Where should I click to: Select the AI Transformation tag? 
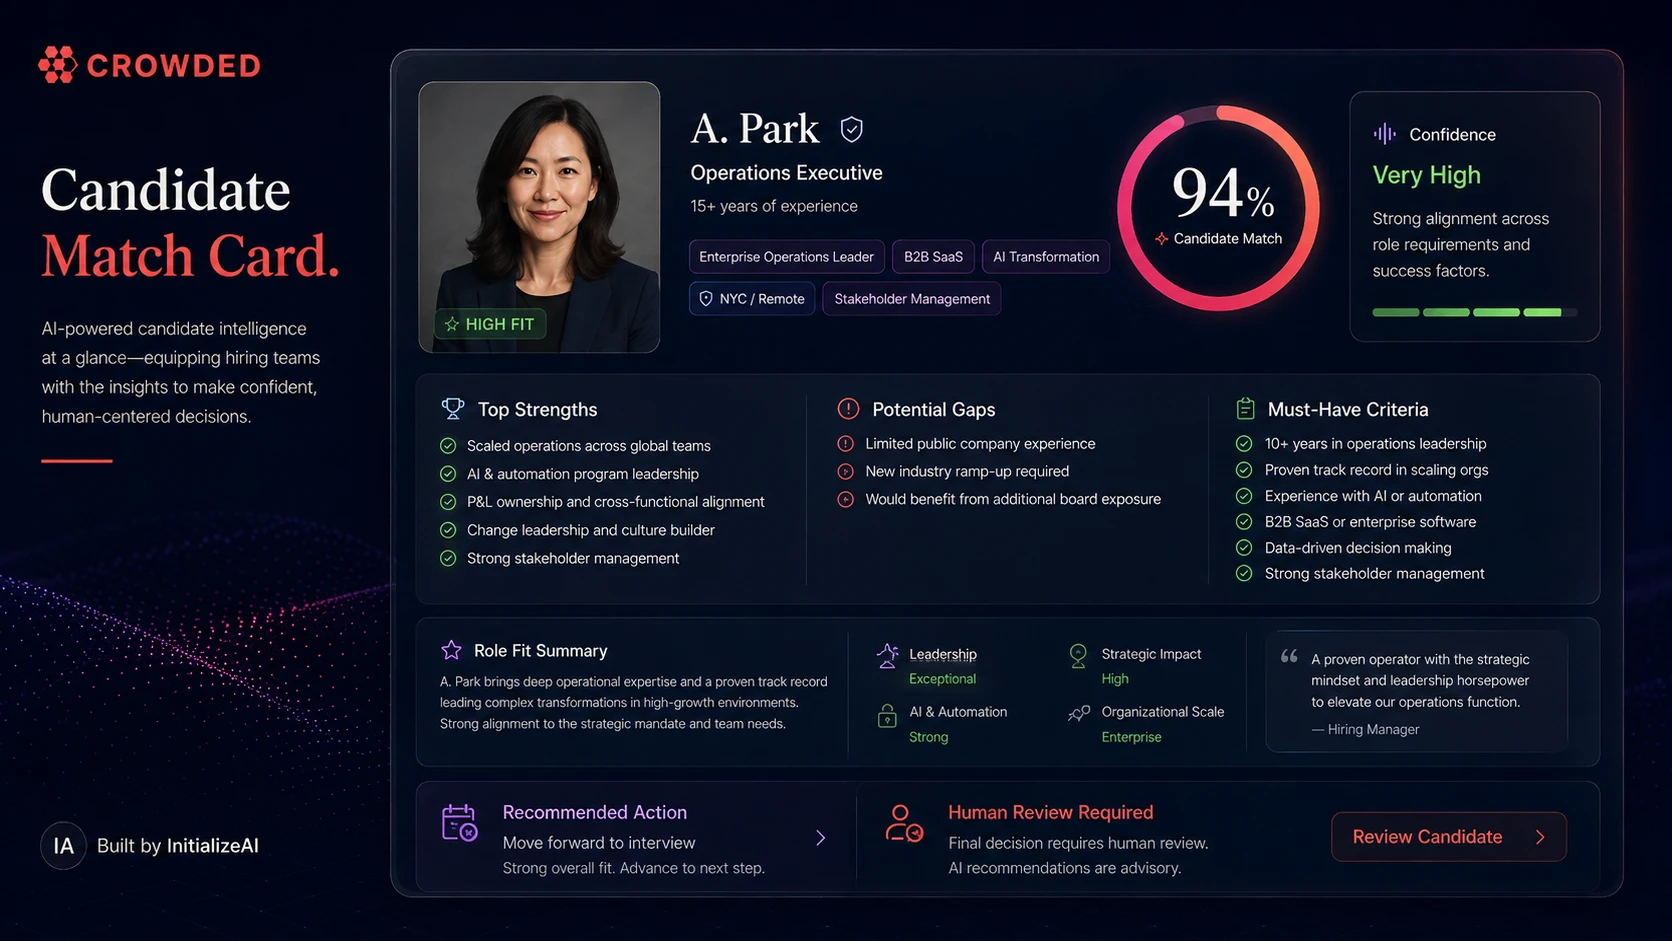point(1046,257)
